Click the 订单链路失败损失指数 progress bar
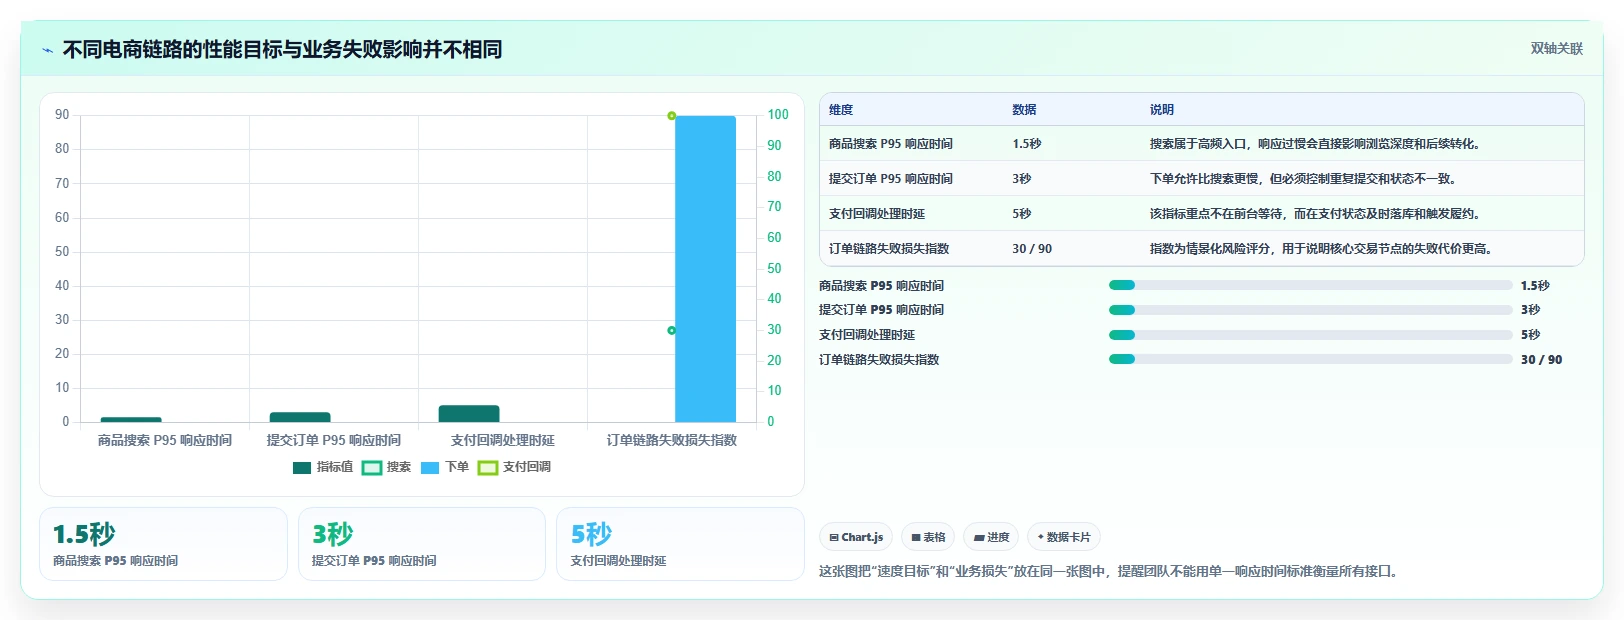 point(1310,359)
